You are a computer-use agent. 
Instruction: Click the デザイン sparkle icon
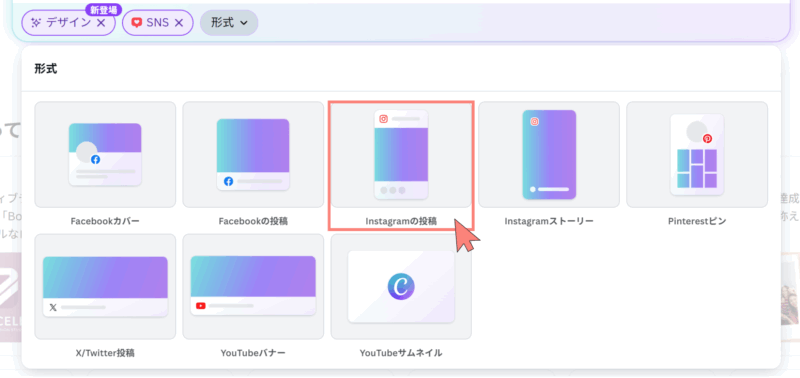(x=36, y=22)
